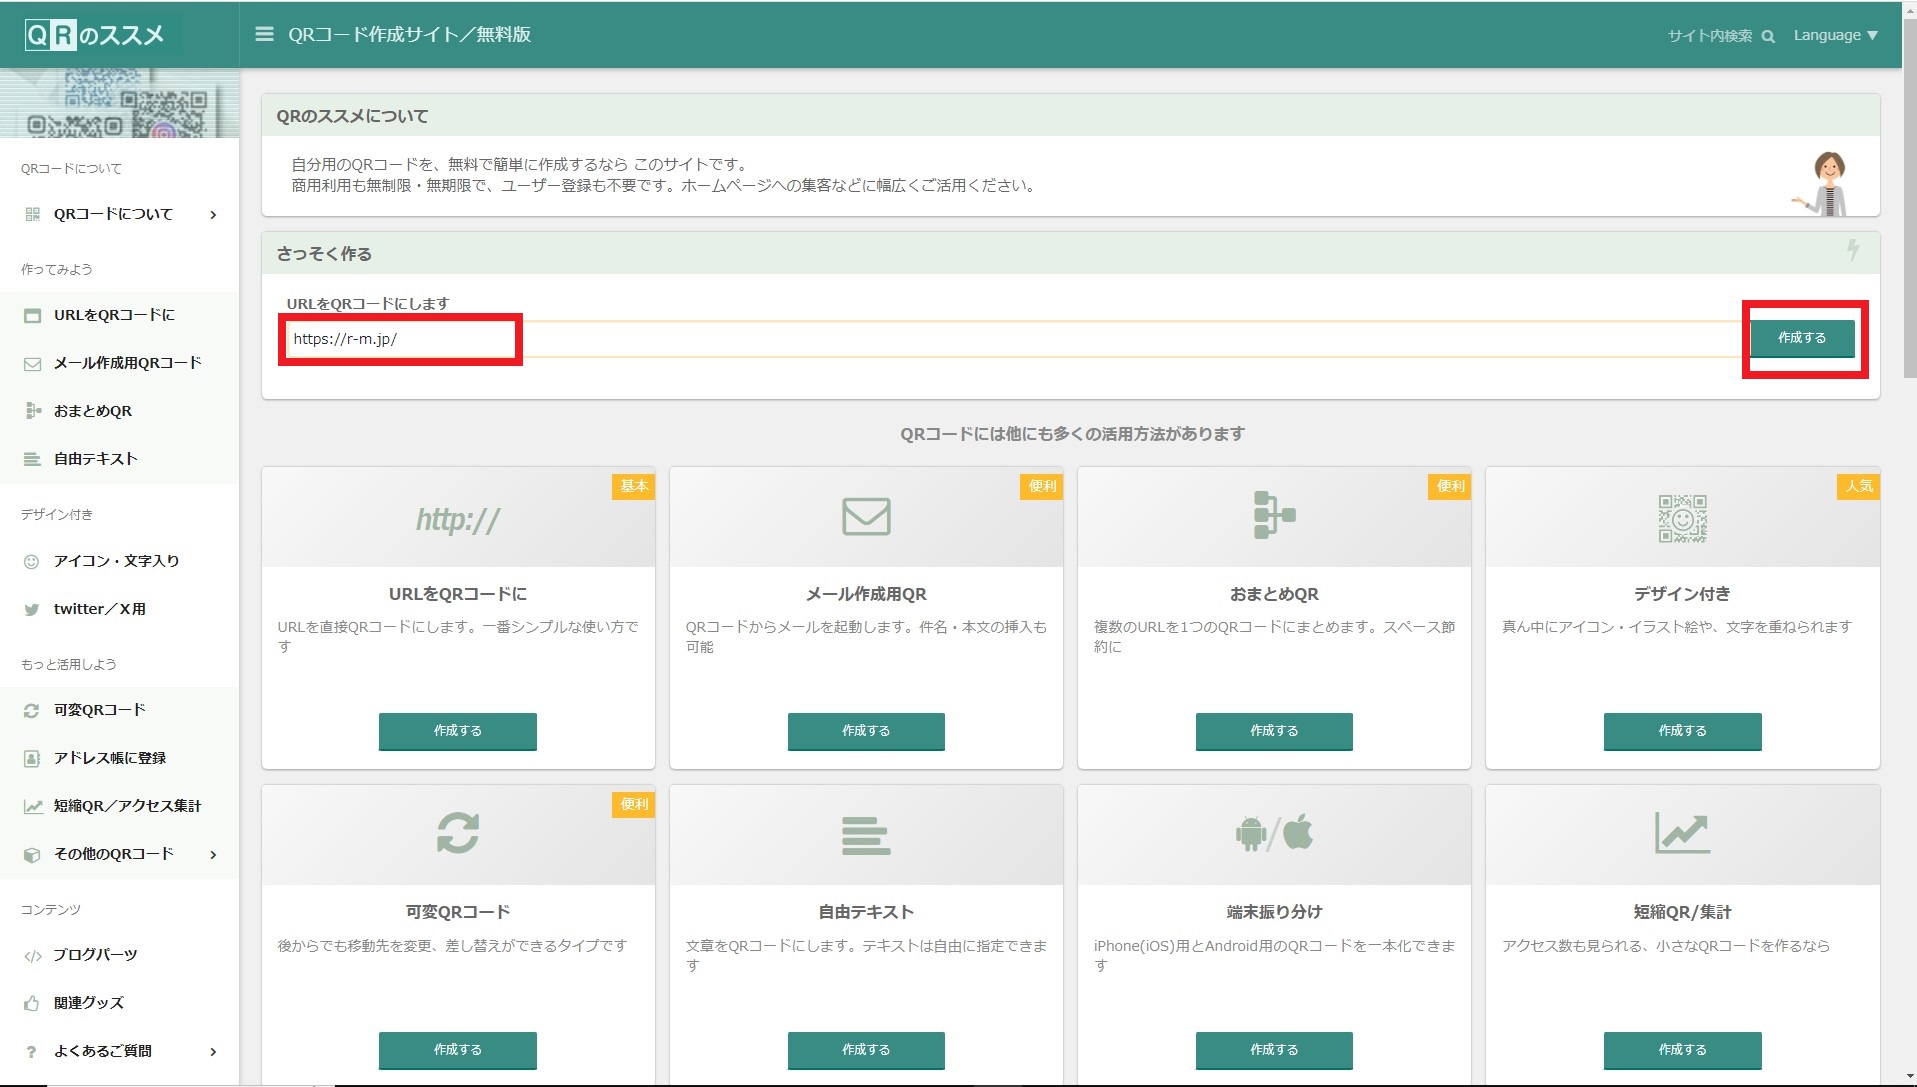Image resolution: width=1917 pixels, height=1087 pixels.
Task: Expand よくあるご質問 sidebar submenu
Action: click(x=213, y=1051)
